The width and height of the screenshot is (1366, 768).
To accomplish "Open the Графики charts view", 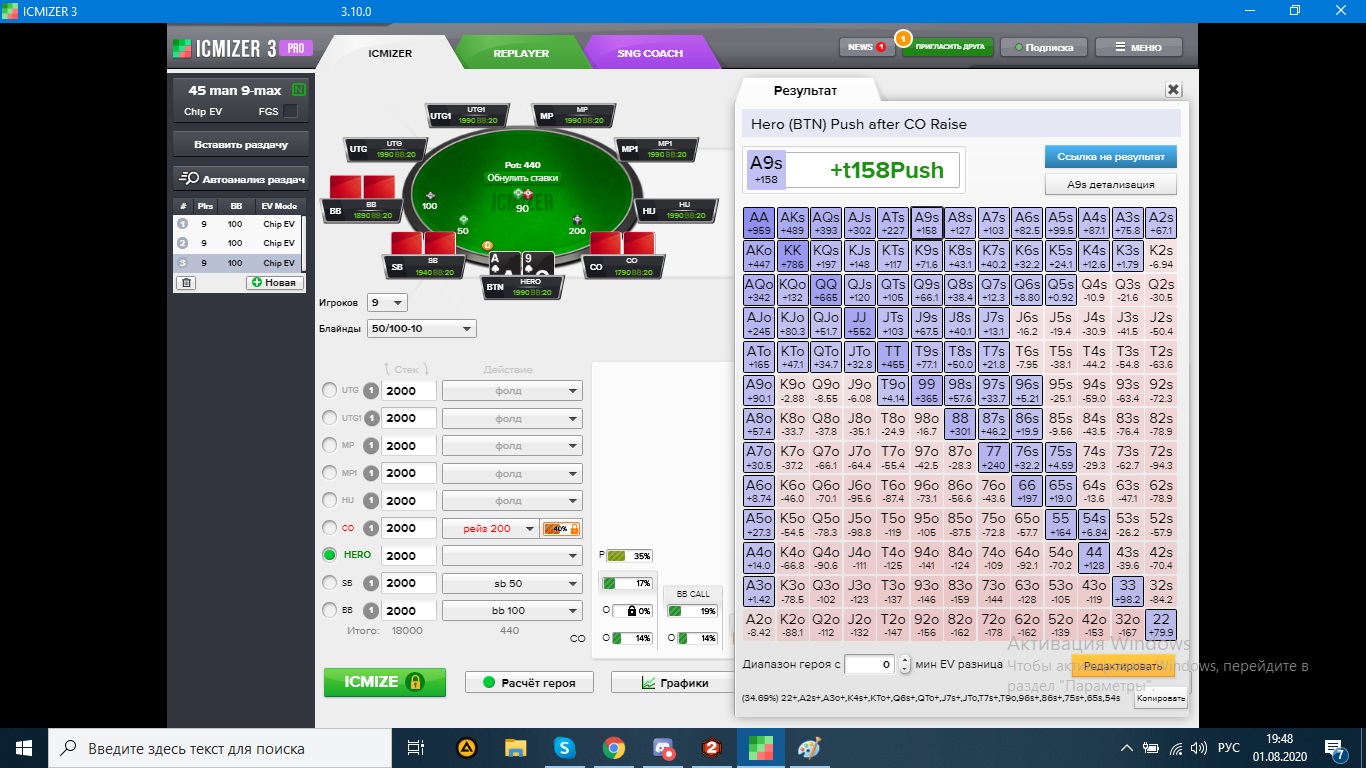I will (675, 683).
